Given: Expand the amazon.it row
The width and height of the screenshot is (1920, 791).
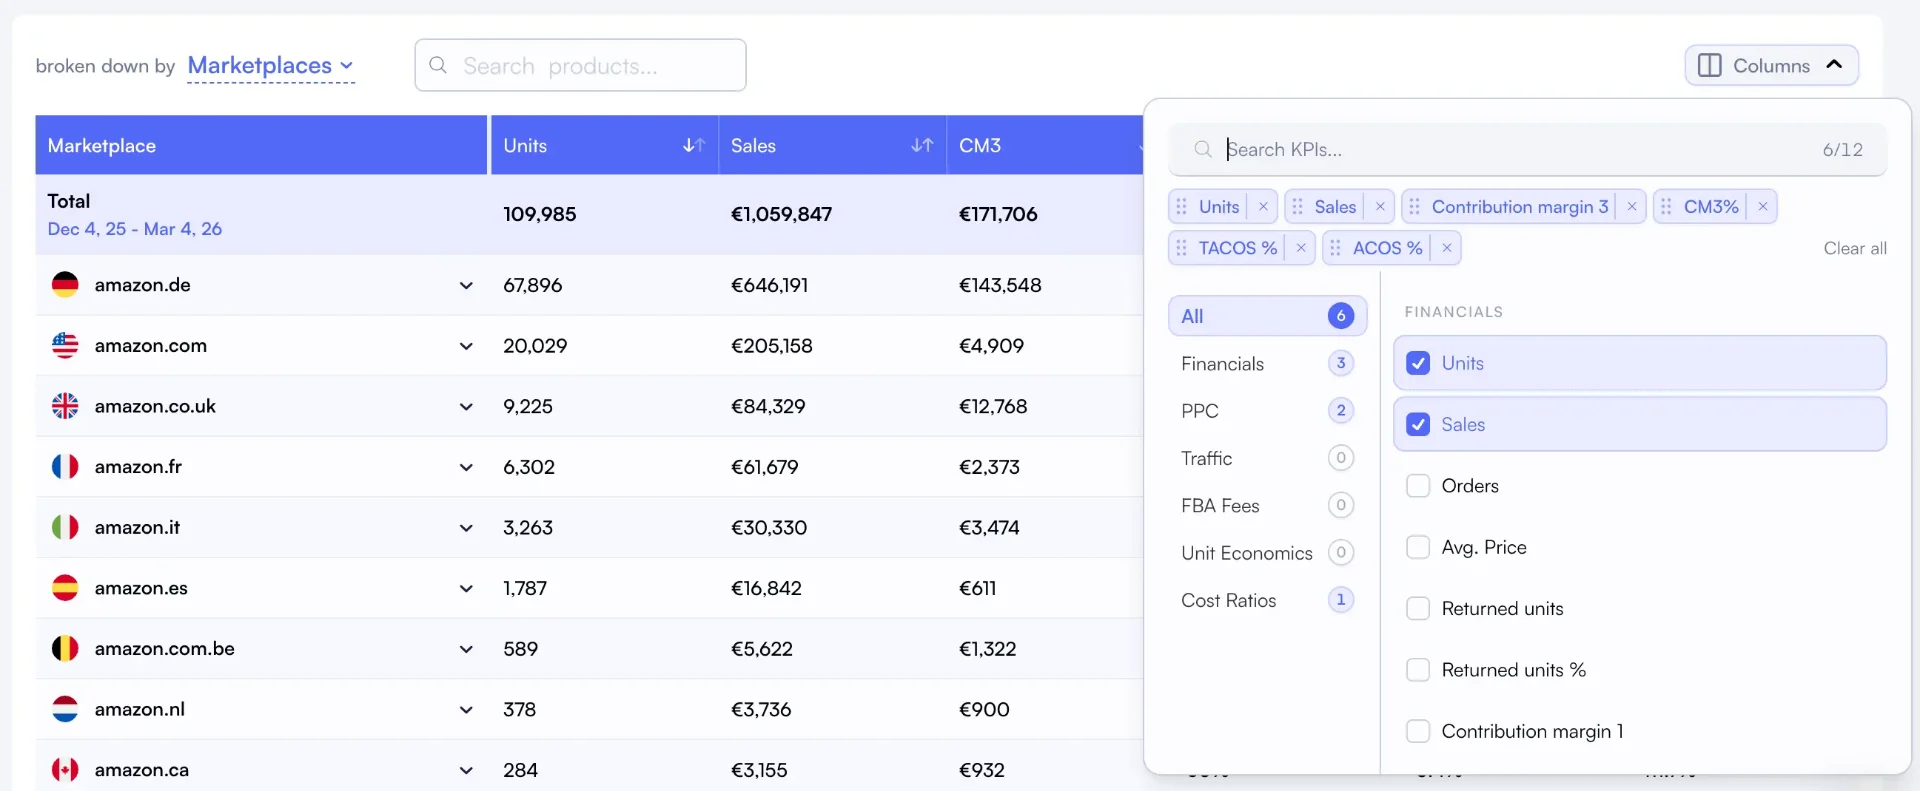Looking at the screenshot, I should click(466, 528).
